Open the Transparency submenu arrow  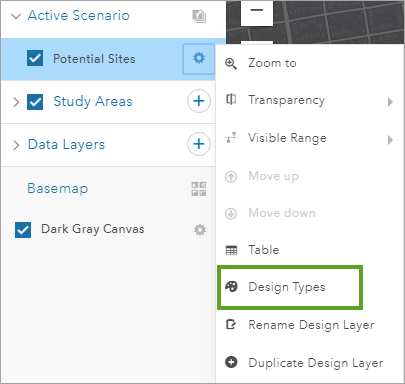click(x=390, y=102)
